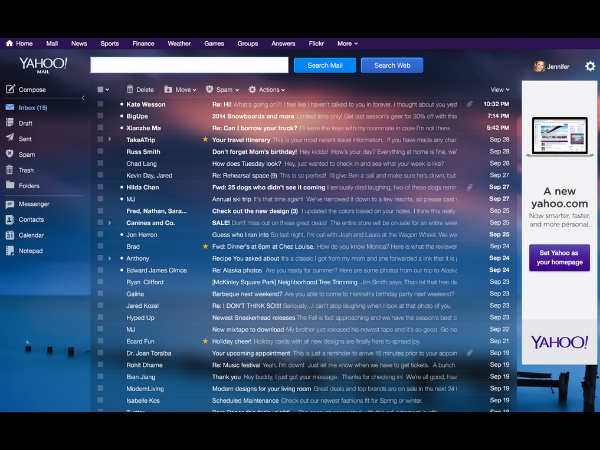Click the laptop image in the ad
Image resolution: width=600 pixels, height=450 pixels.
point(560,137)
